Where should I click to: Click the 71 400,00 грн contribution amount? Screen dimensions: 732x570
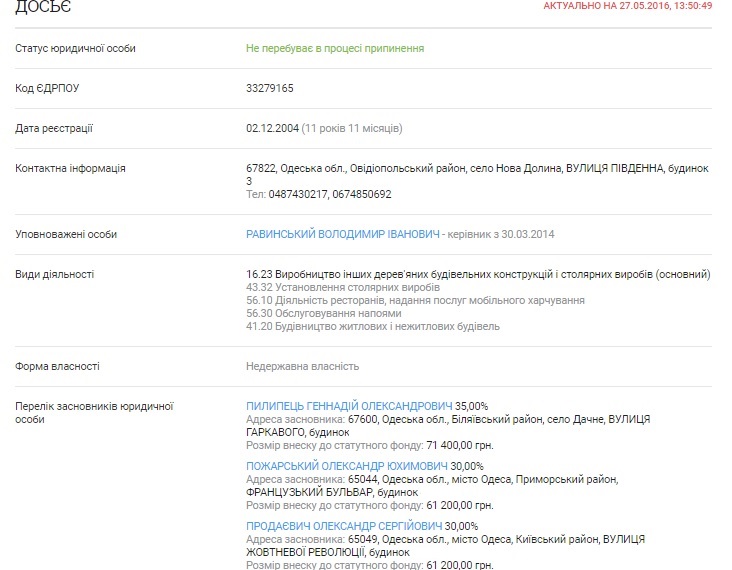458,445
